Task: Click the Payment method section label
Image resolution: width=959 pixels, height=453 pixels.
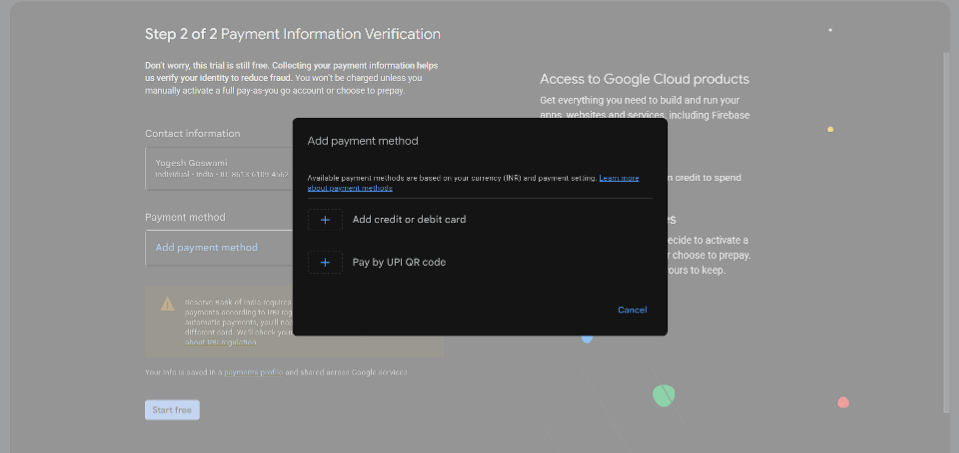Action: coord(185,217)
